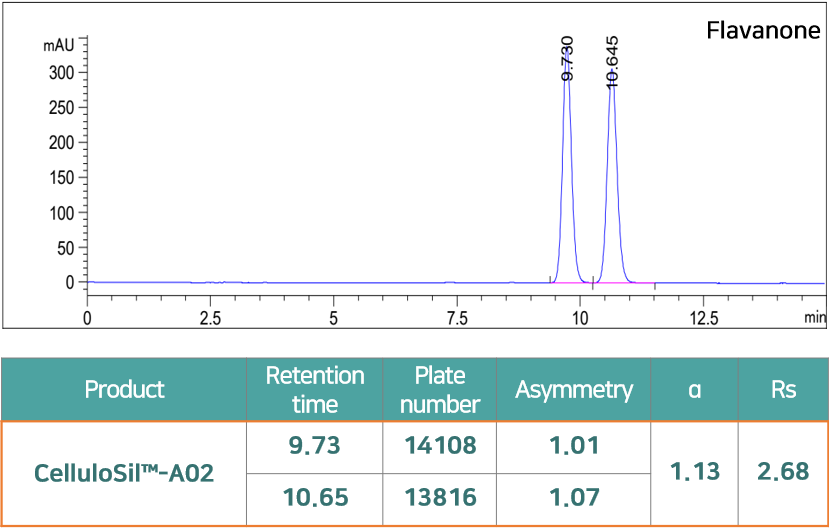Viewport: 829px width, 528px height.
Task: Click the Asymmetry column header
Action: (574, 390)
